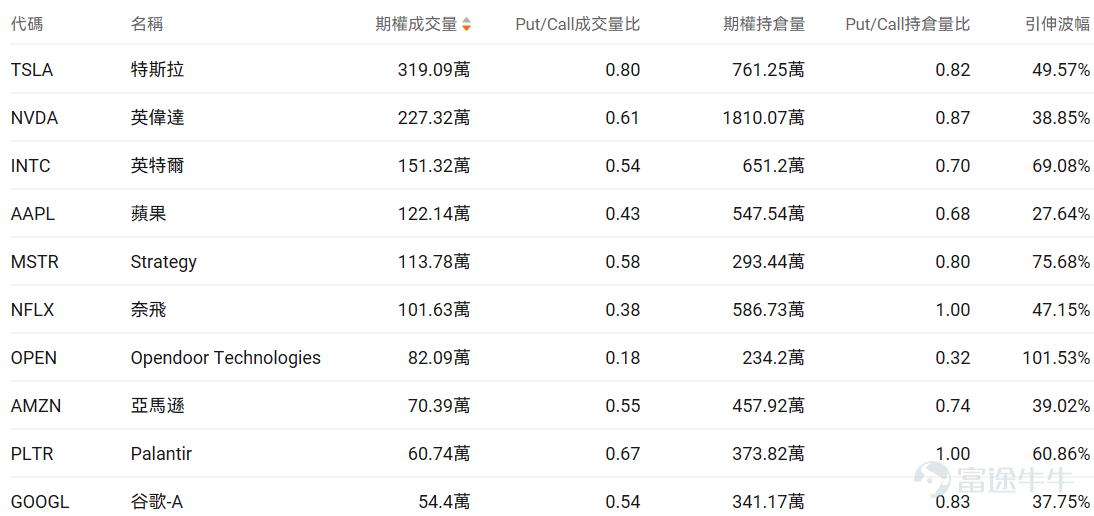
Task: Select NVDA option volume 227.32萬
Action: 434,118
